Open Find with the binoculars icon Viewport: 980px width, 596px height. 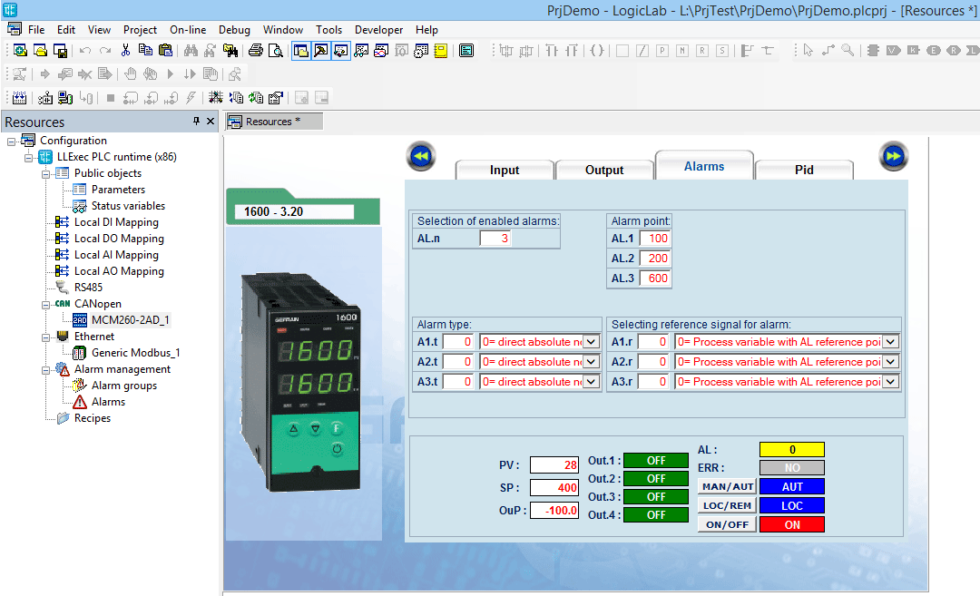[190, 51]
